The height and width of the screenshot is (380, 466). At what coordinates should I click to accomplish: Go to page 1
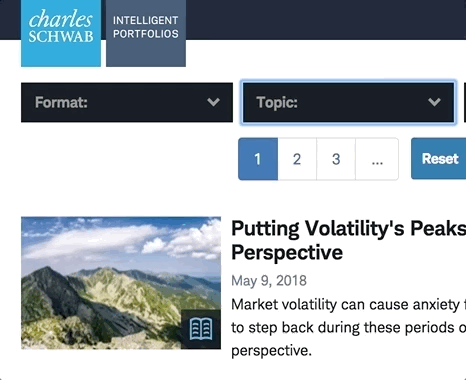258,159
